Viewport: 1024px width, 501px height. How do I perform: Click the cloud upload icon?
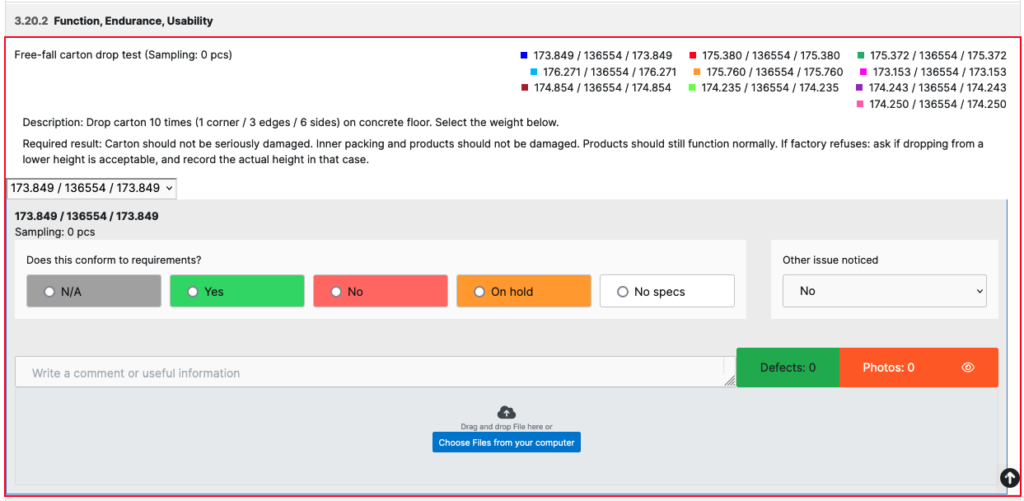(506, 412)
